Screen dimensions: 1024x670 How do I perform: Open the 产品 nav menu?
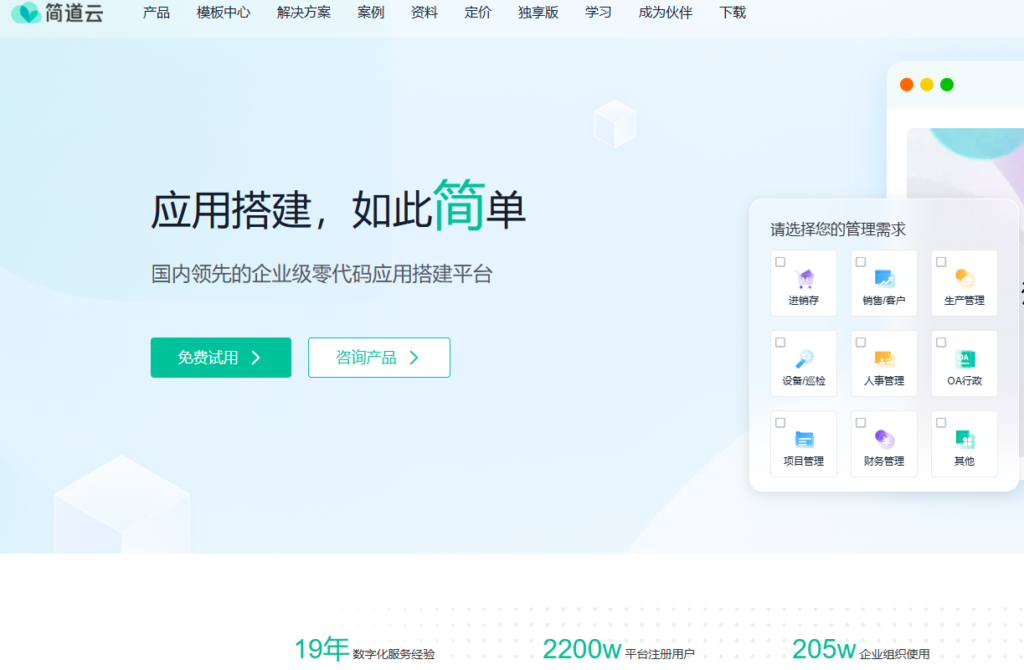(156, 12)
